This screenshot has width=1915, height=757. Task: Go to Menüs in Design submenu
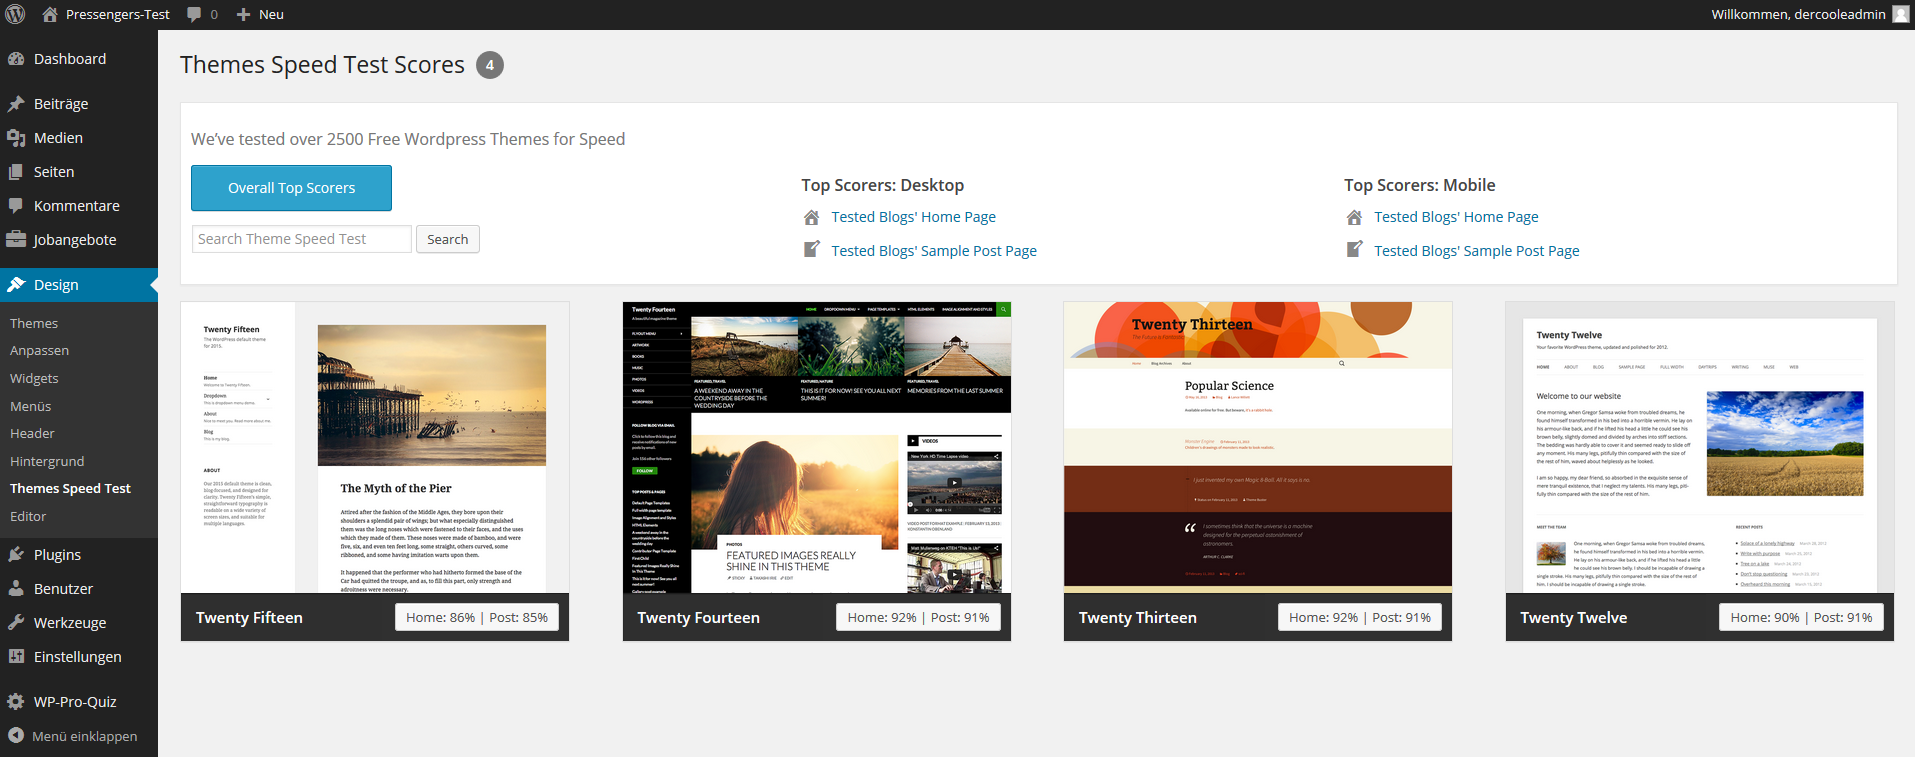click(30, 406)
